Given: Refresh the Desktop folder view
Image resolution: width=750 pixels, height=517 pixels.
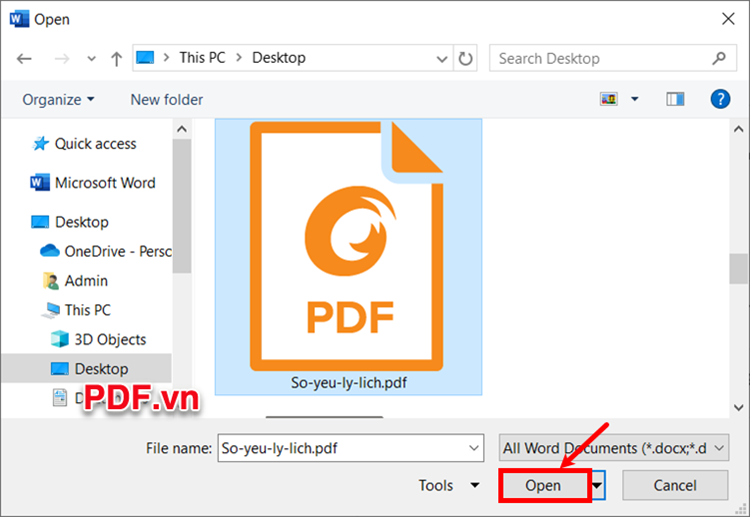Looking at the screenshot, I should [x=465, y=58].
